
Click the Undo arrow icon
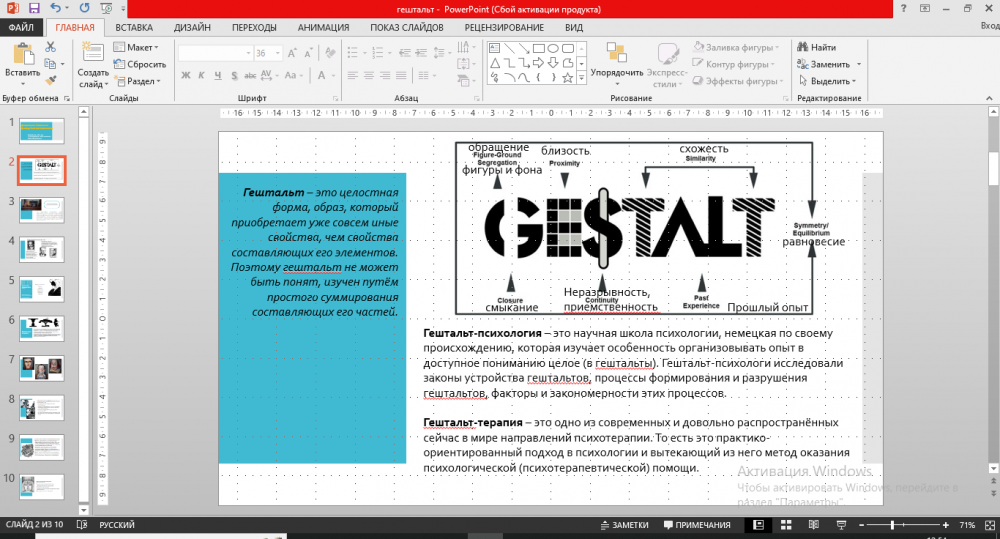(56, 8)
